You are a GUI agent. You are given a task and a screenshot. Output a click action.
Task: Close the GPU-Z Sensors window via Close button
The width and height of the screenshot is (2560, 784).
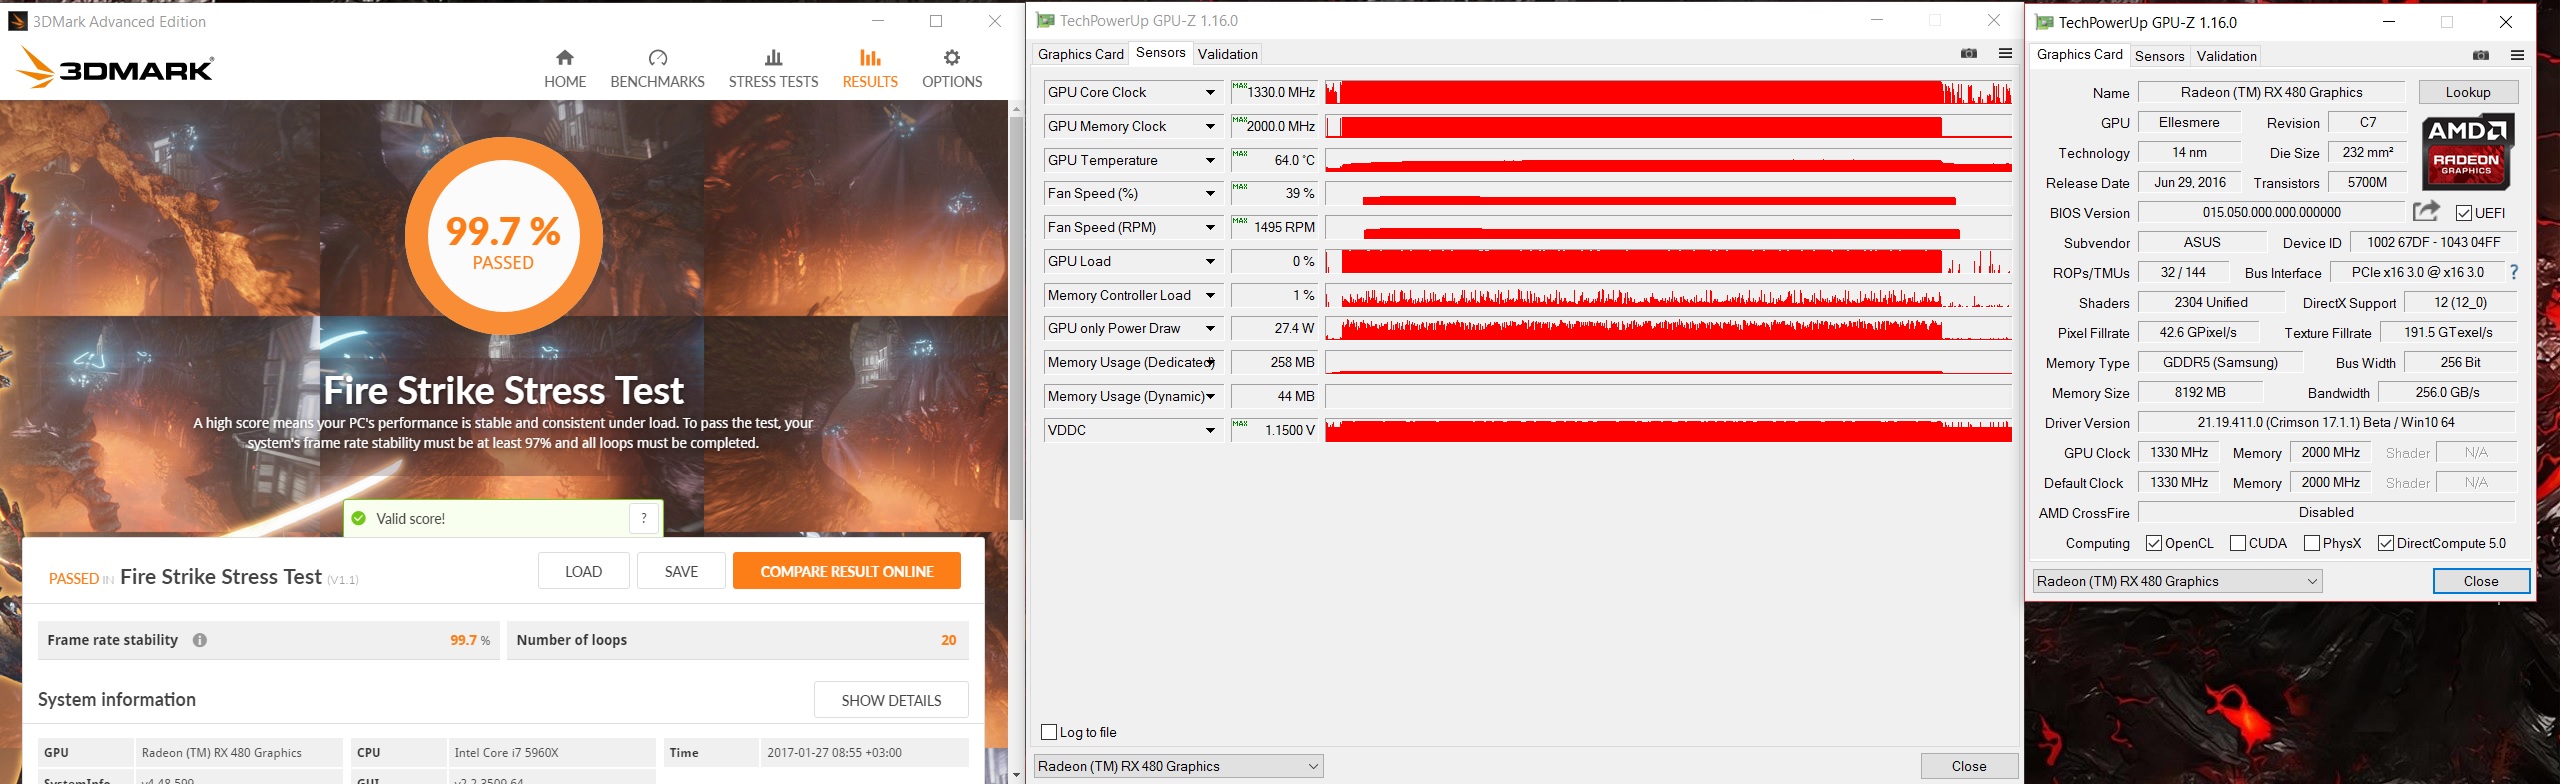pyautogui.click(x=1969, y=766)
